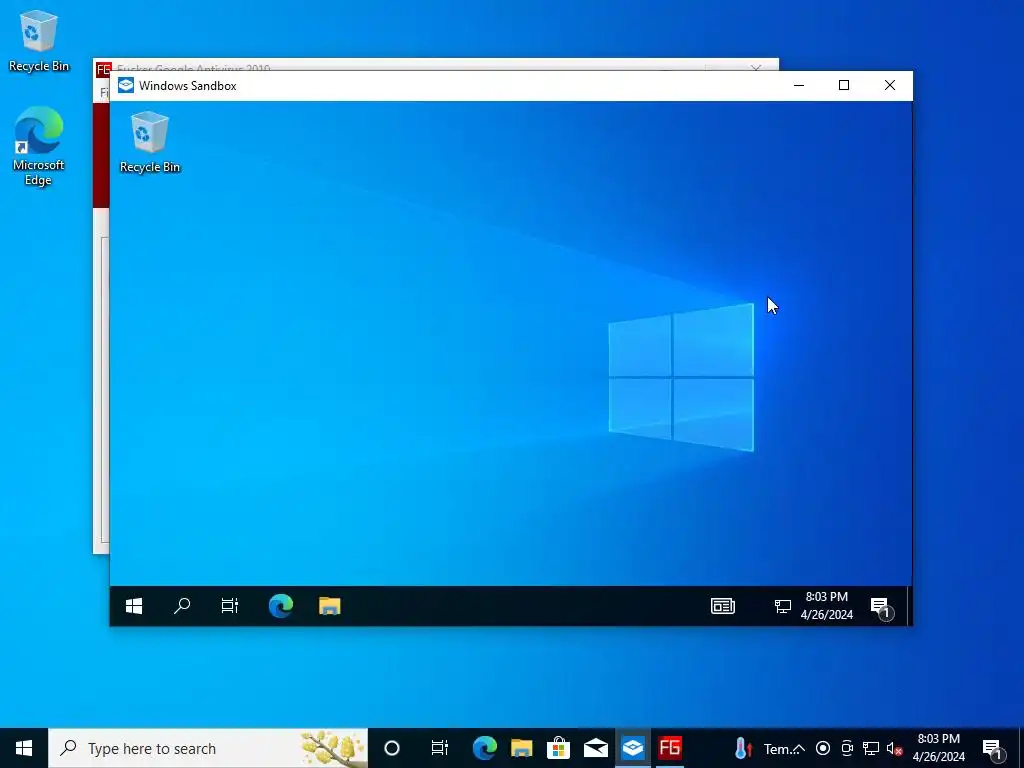Viewport: 1024px width, 768px height.
Task: Open Task View on host taskbar
Action: 440,748
